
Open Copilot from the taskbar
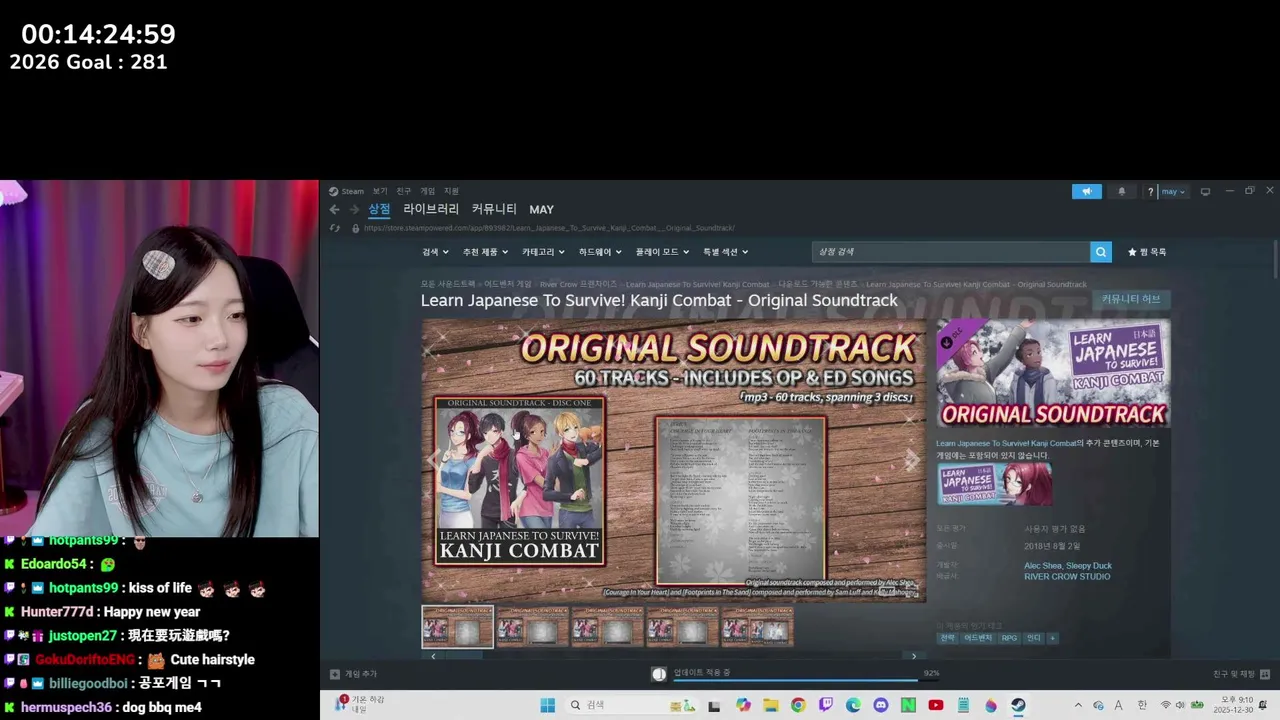tap(743, 705)
